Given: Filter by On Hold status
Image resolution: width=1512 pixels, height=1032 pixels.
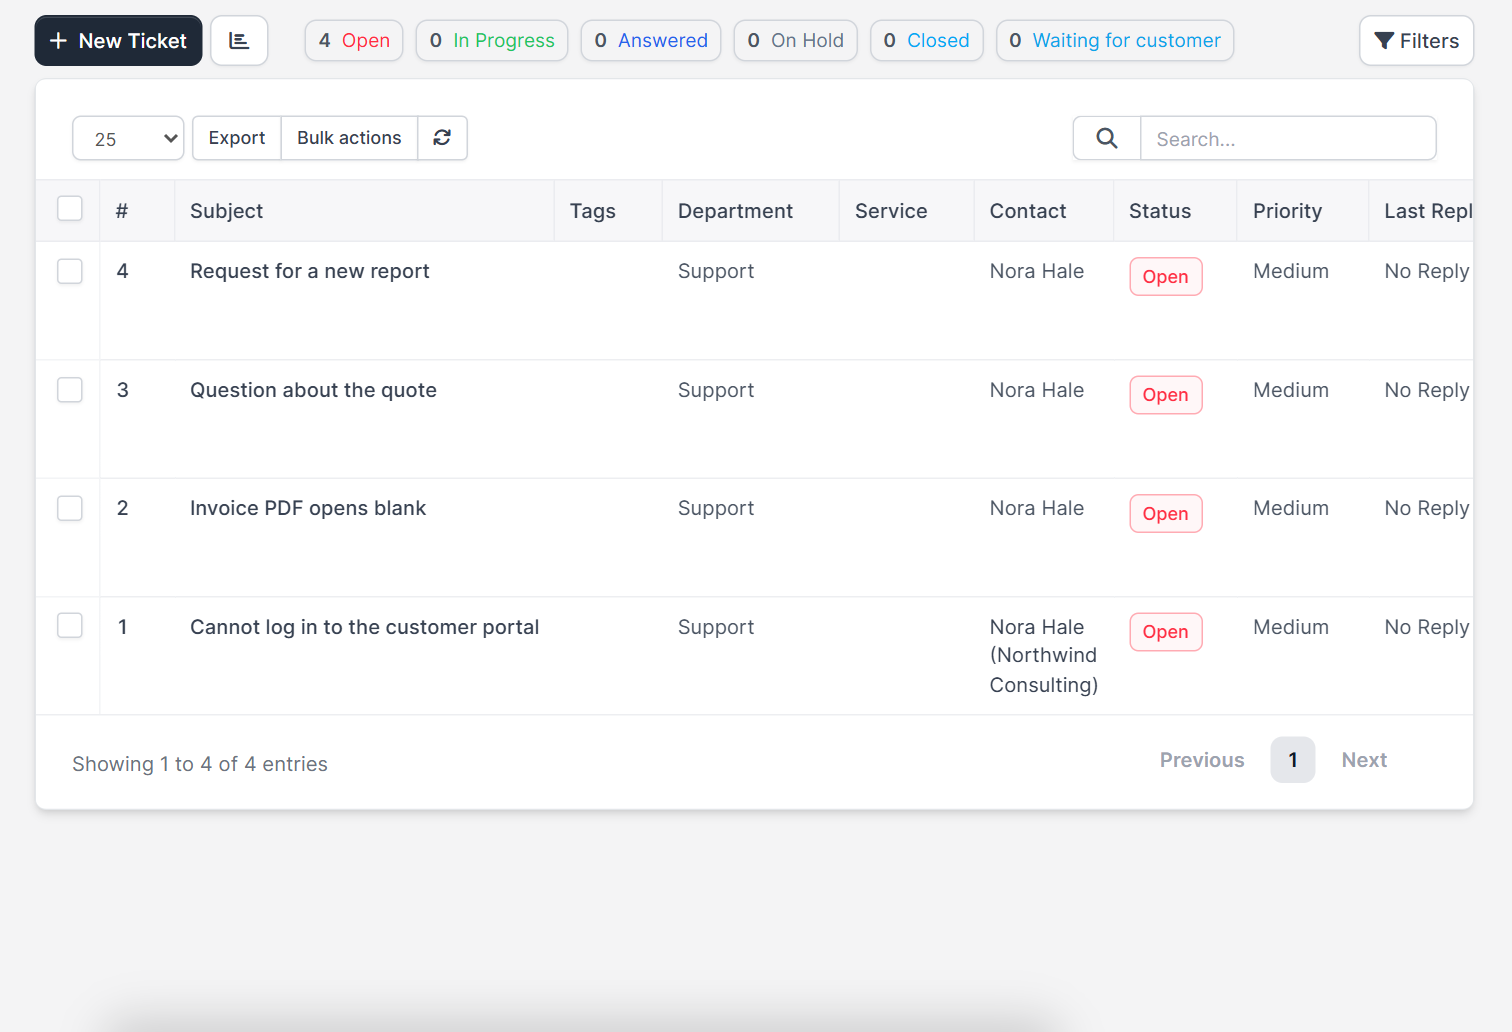Looking at the screenshot, I should [795, 41].
